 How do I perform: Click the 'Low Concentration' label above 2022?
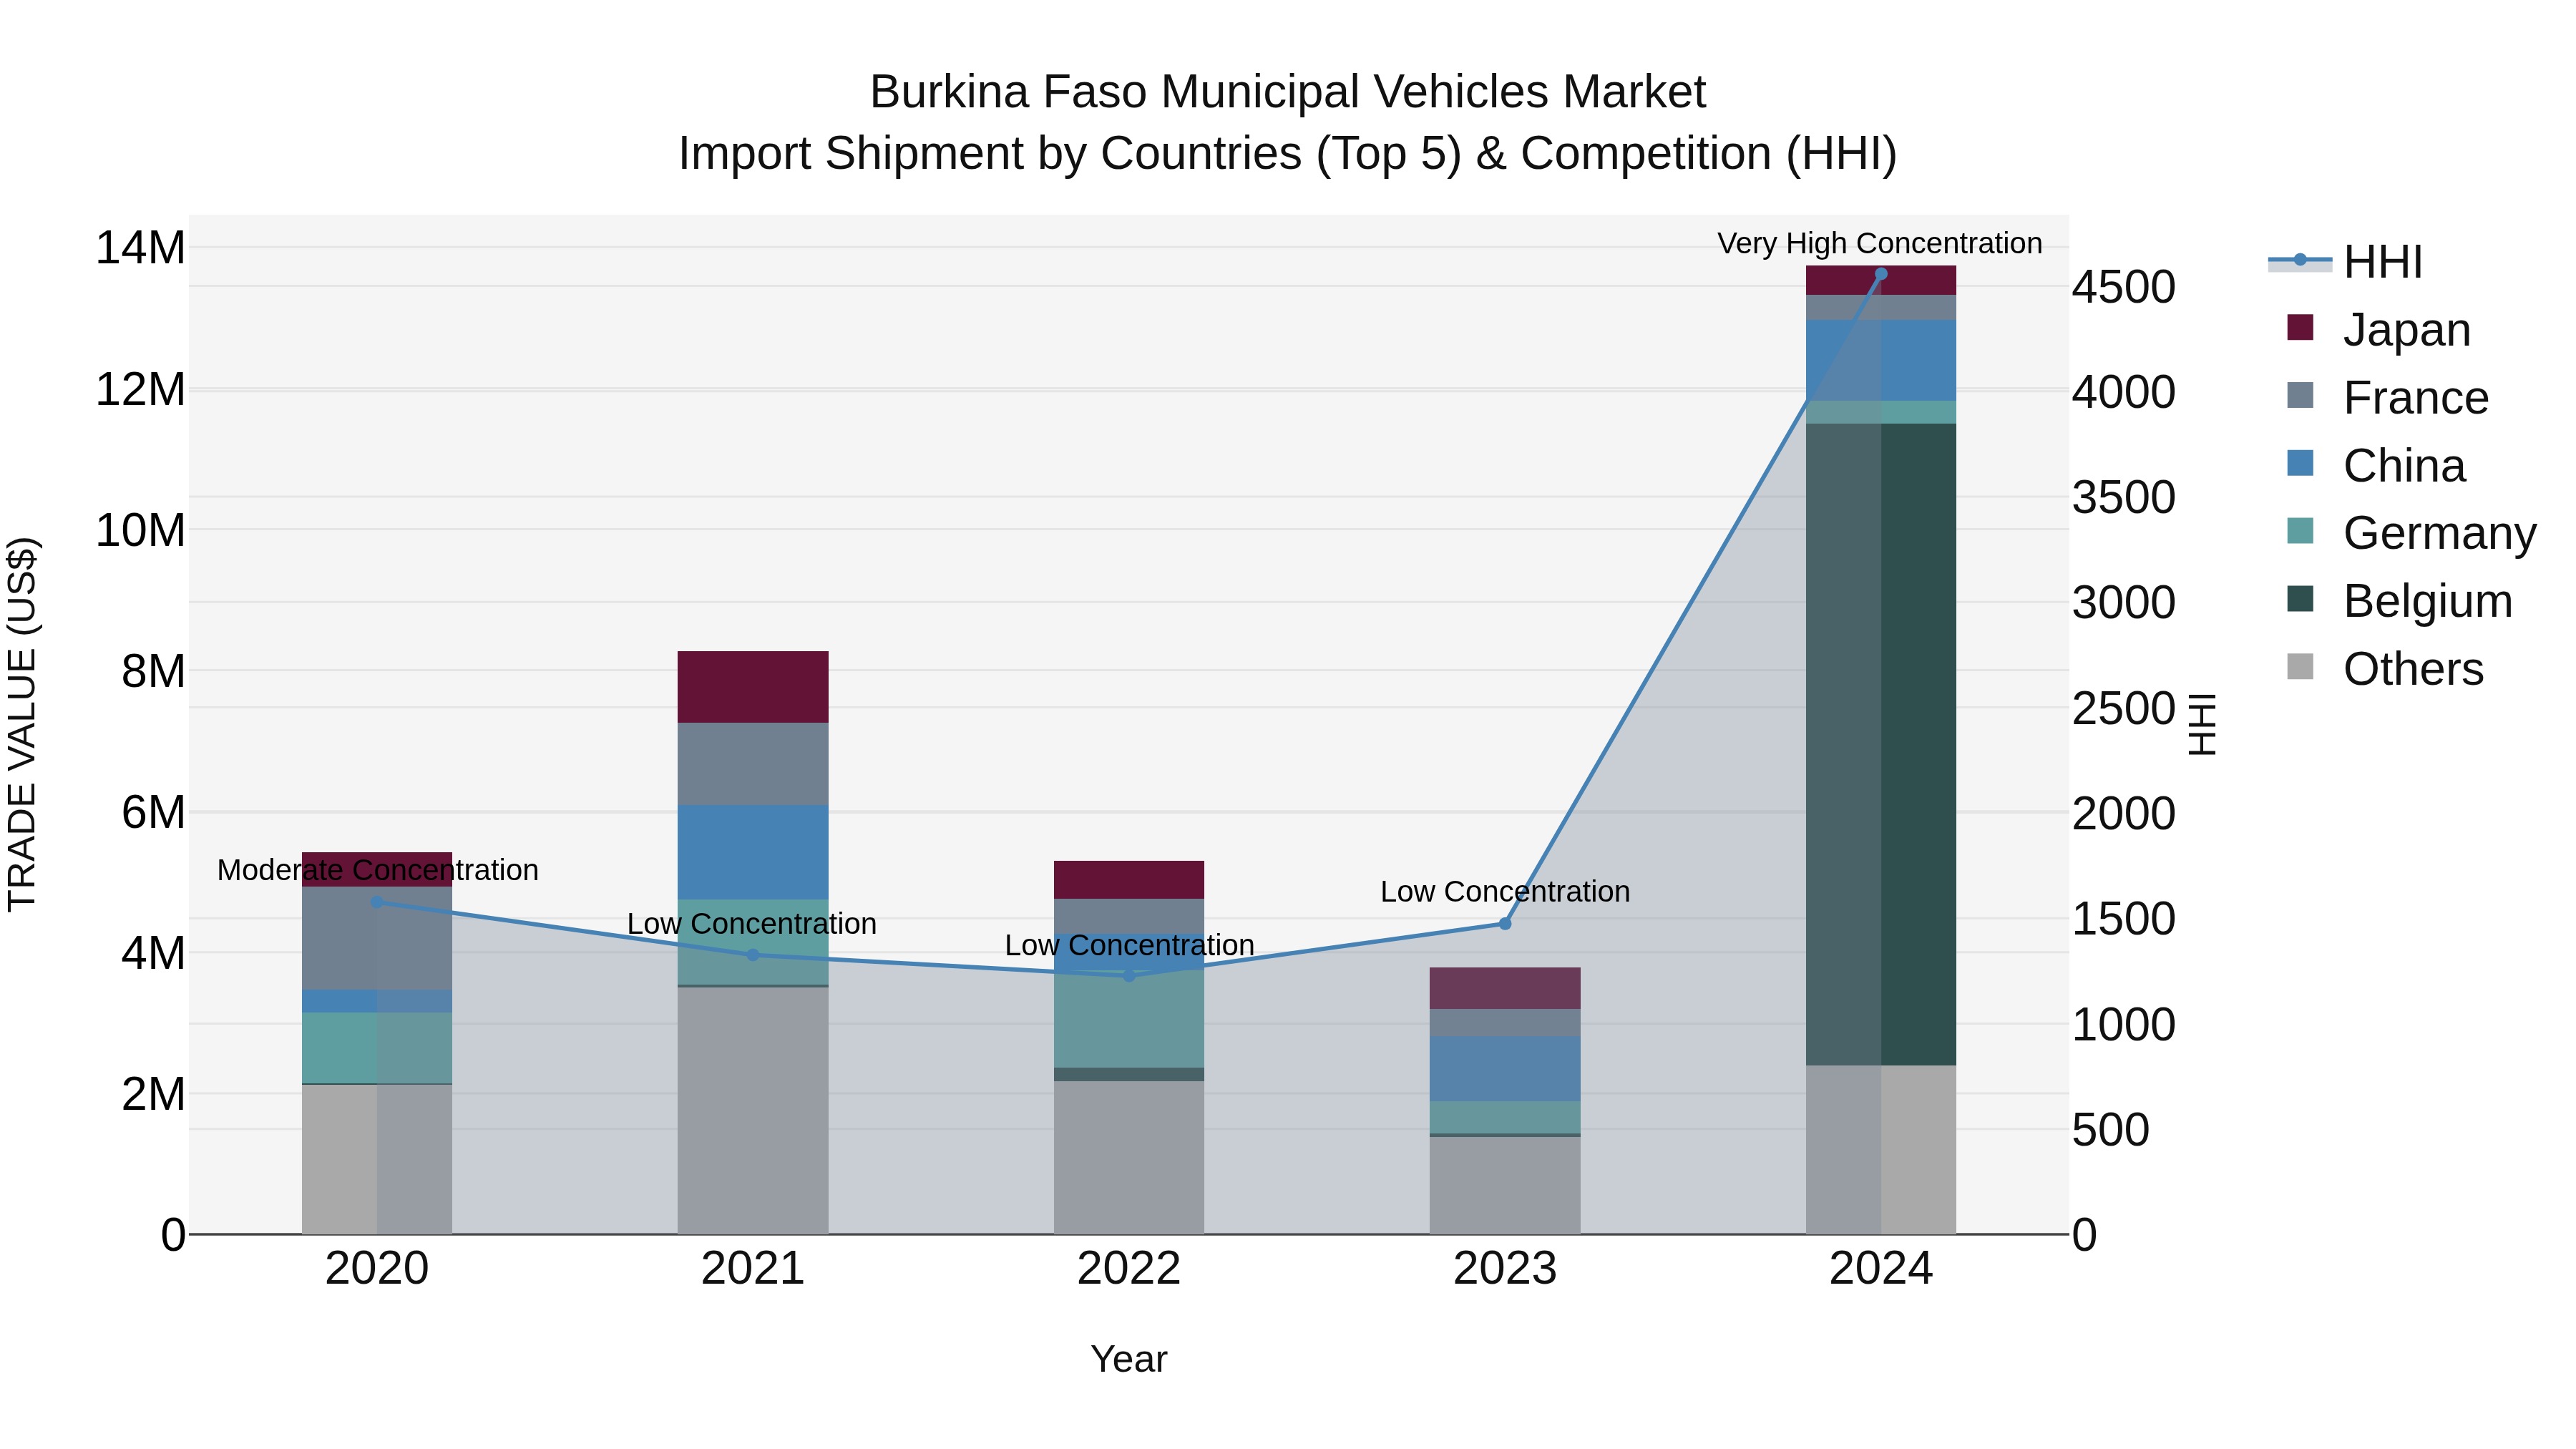pyautogui.click(x=1129, y=945)
